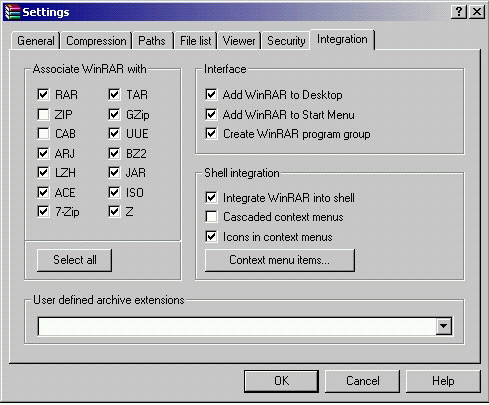Viewport: 489px width, 405px height.
Task: Toggle the 7-Zip association checkbox
Action: (x=43, y=211)
